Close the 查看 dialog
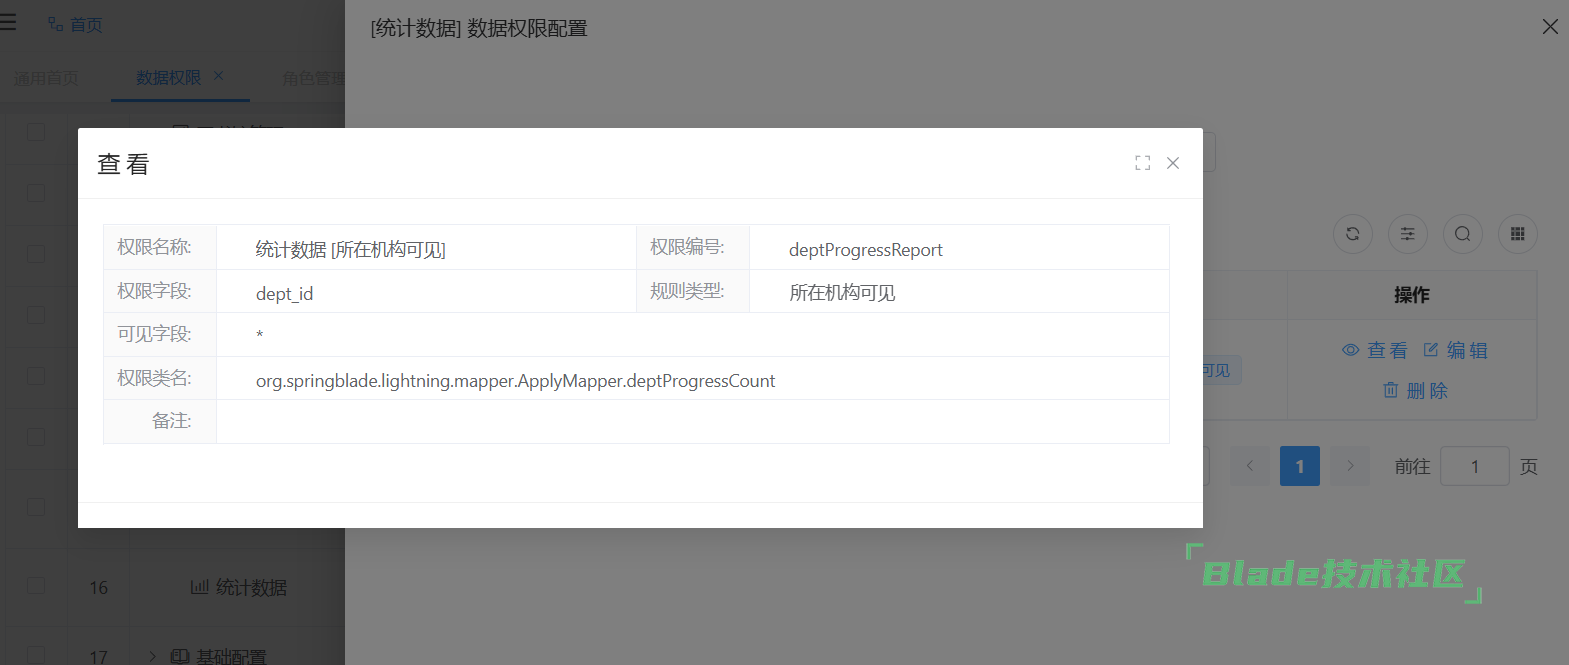 pyautogui.click(x=1173, y=163)
